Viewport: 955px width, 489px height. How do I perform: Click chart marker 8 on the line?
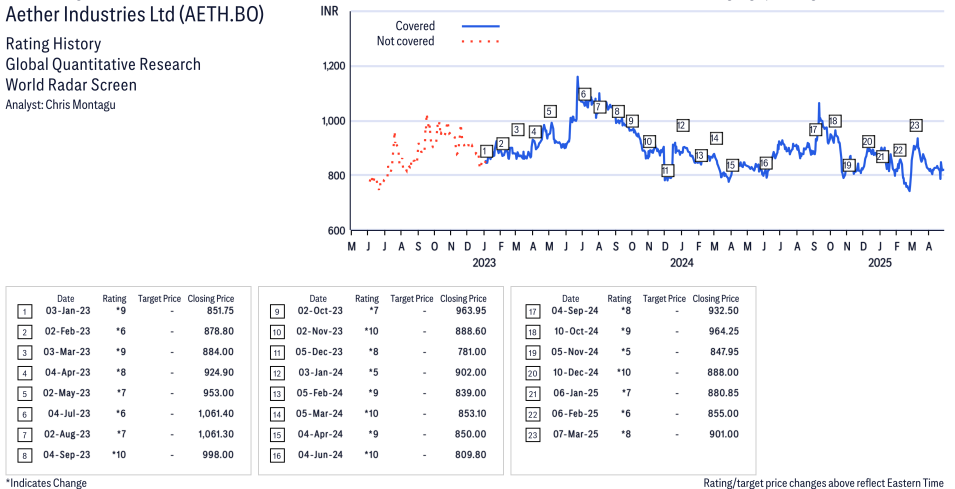tap(616, 111)
